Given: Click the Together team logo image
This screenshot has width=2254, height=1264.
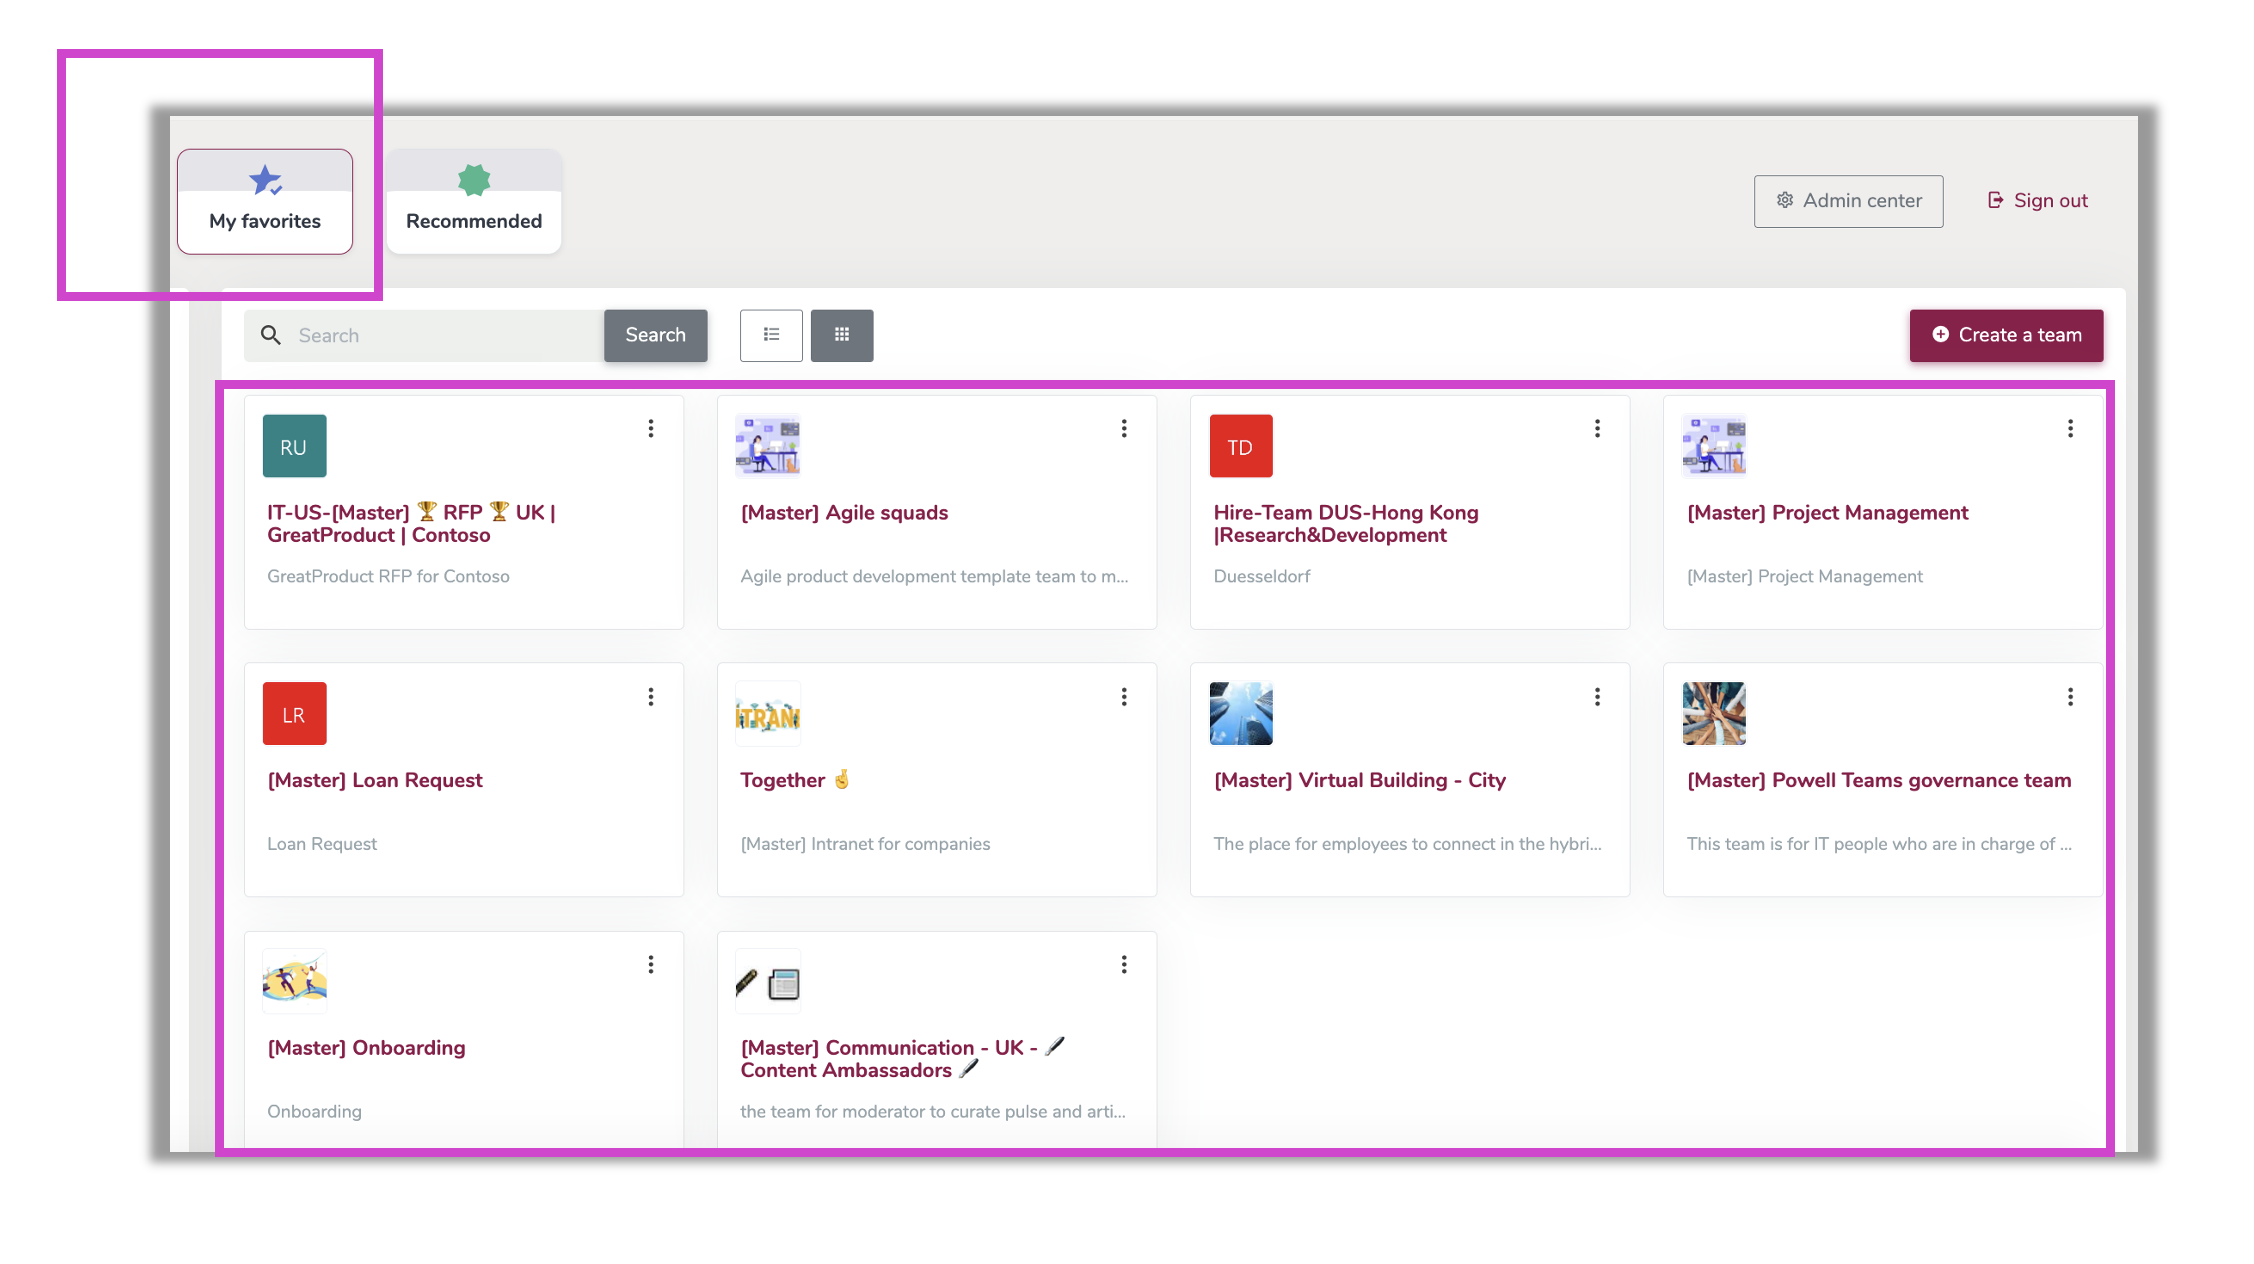Looking at the screenshot, I should (x=768, y=714).
